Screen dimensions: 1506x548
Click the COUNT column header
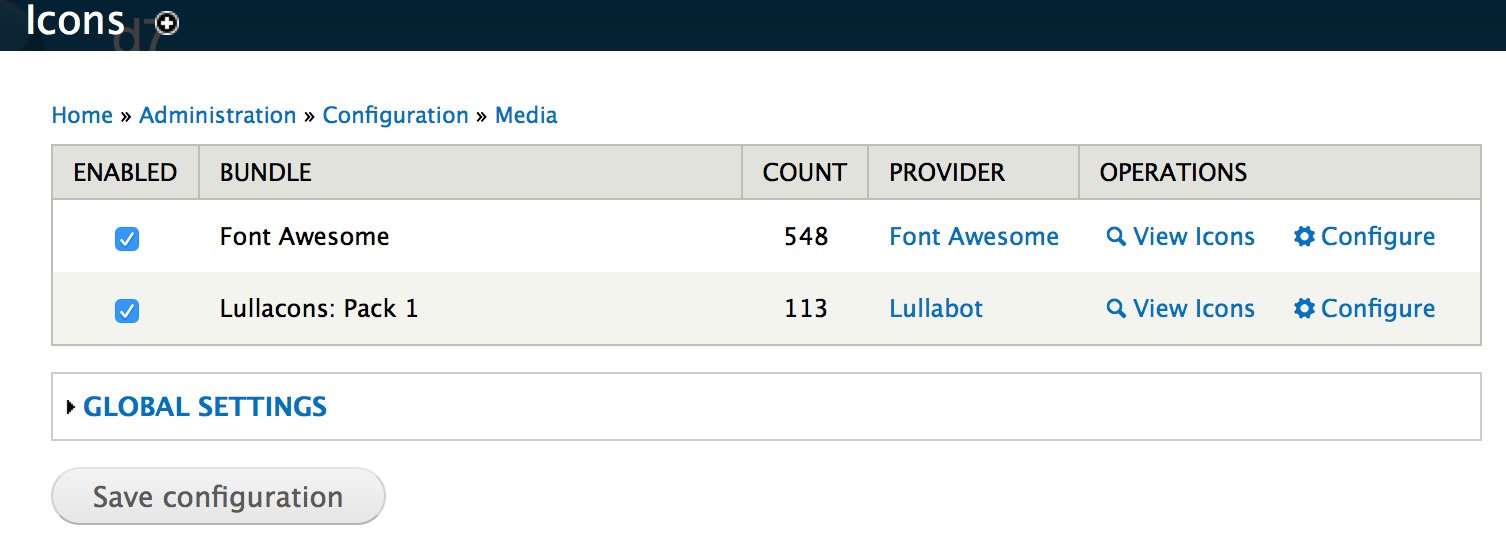(805, 172)
